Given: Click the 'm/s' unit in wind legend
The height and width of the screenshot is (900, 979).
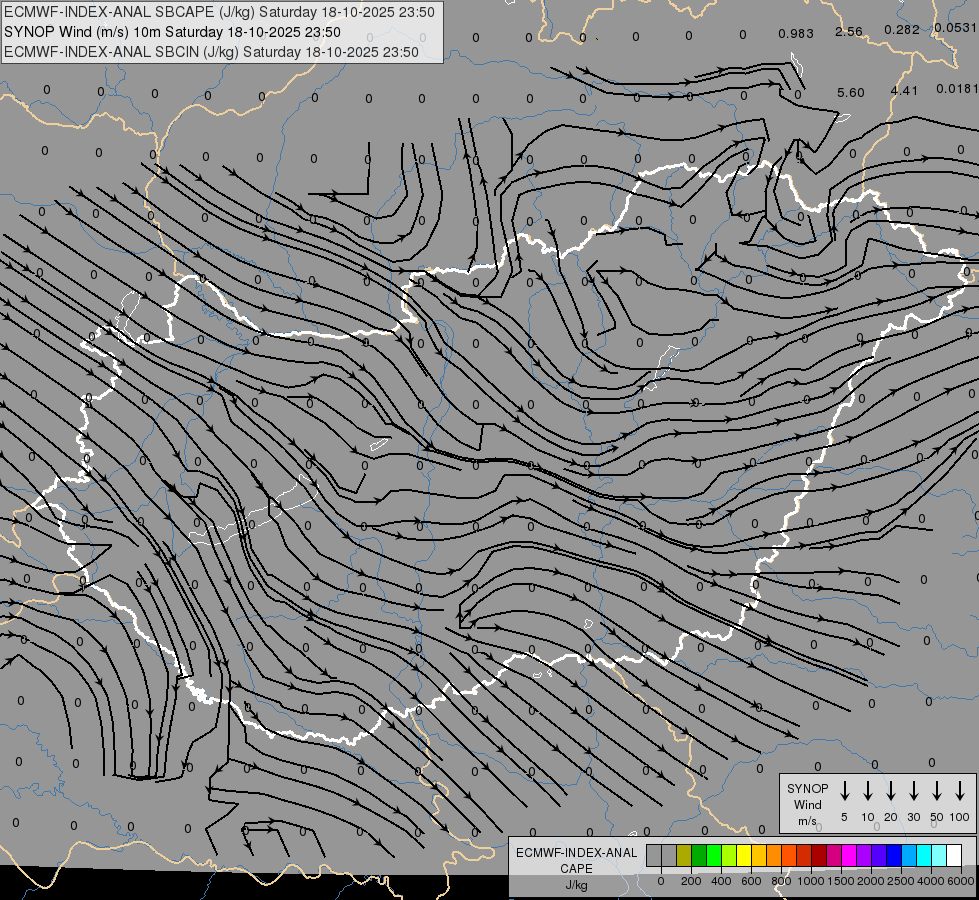Looking at the screenshot, I should click(x=807, y=821).
